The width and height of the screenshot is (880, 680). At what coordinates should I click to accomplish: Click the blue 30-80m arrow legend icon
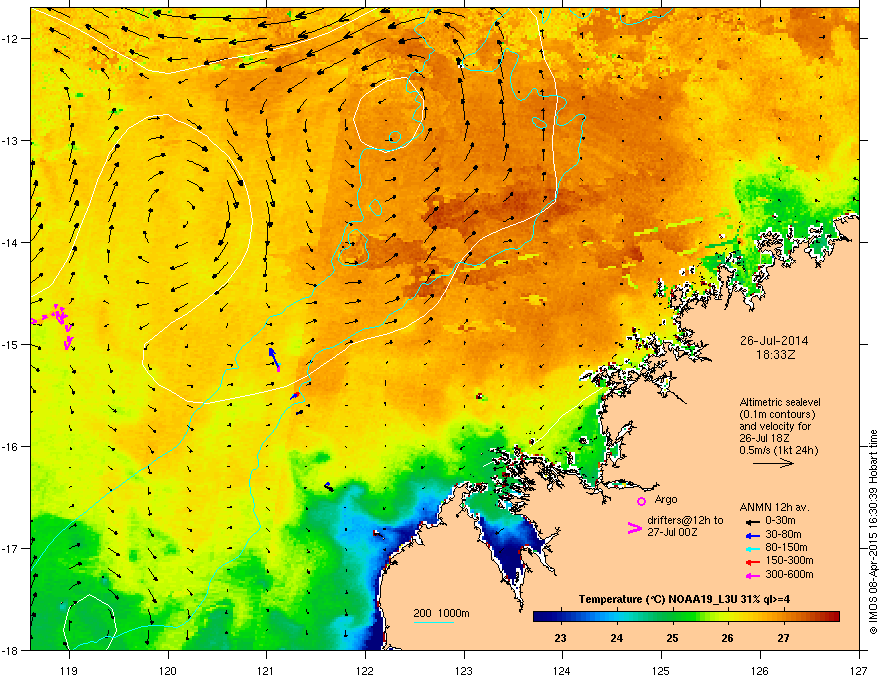click(752, 535)
